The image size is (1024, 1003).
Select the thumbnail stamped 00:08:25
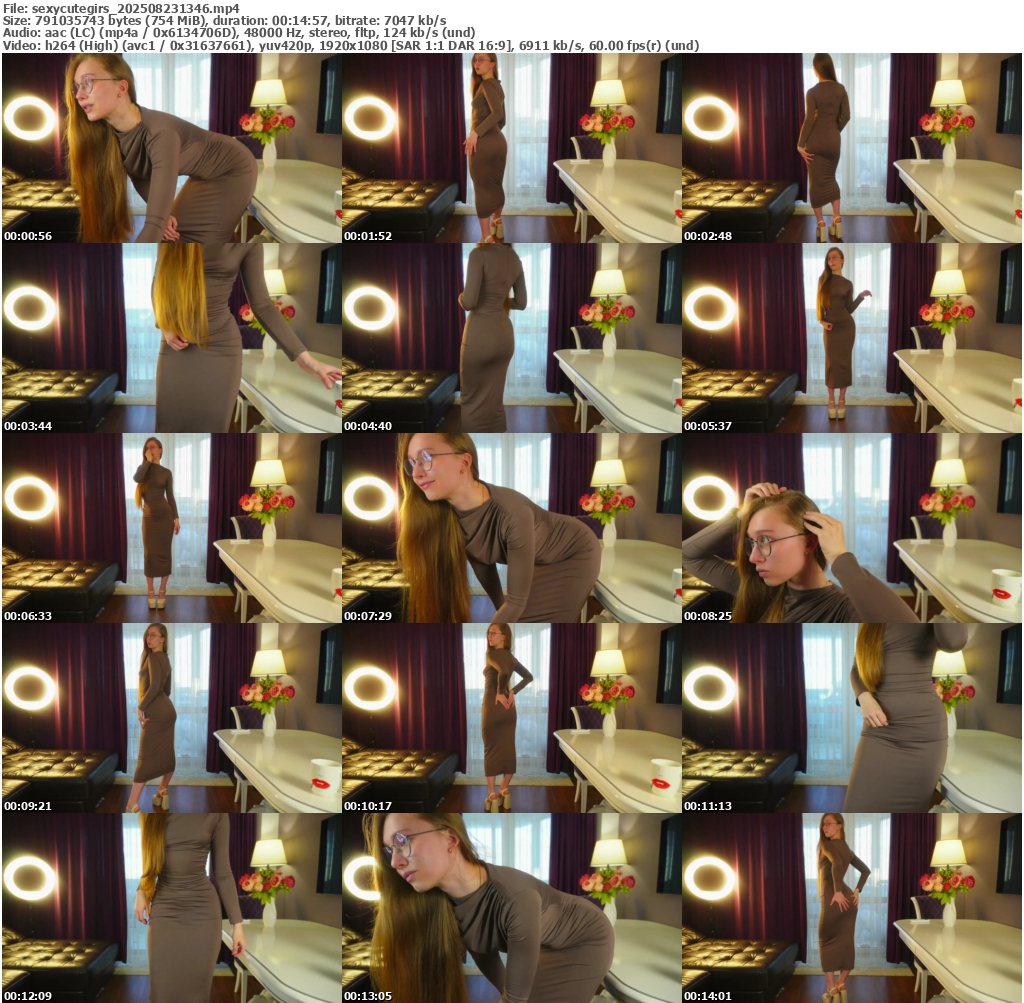pyautogui.click(x=852, y=528)
